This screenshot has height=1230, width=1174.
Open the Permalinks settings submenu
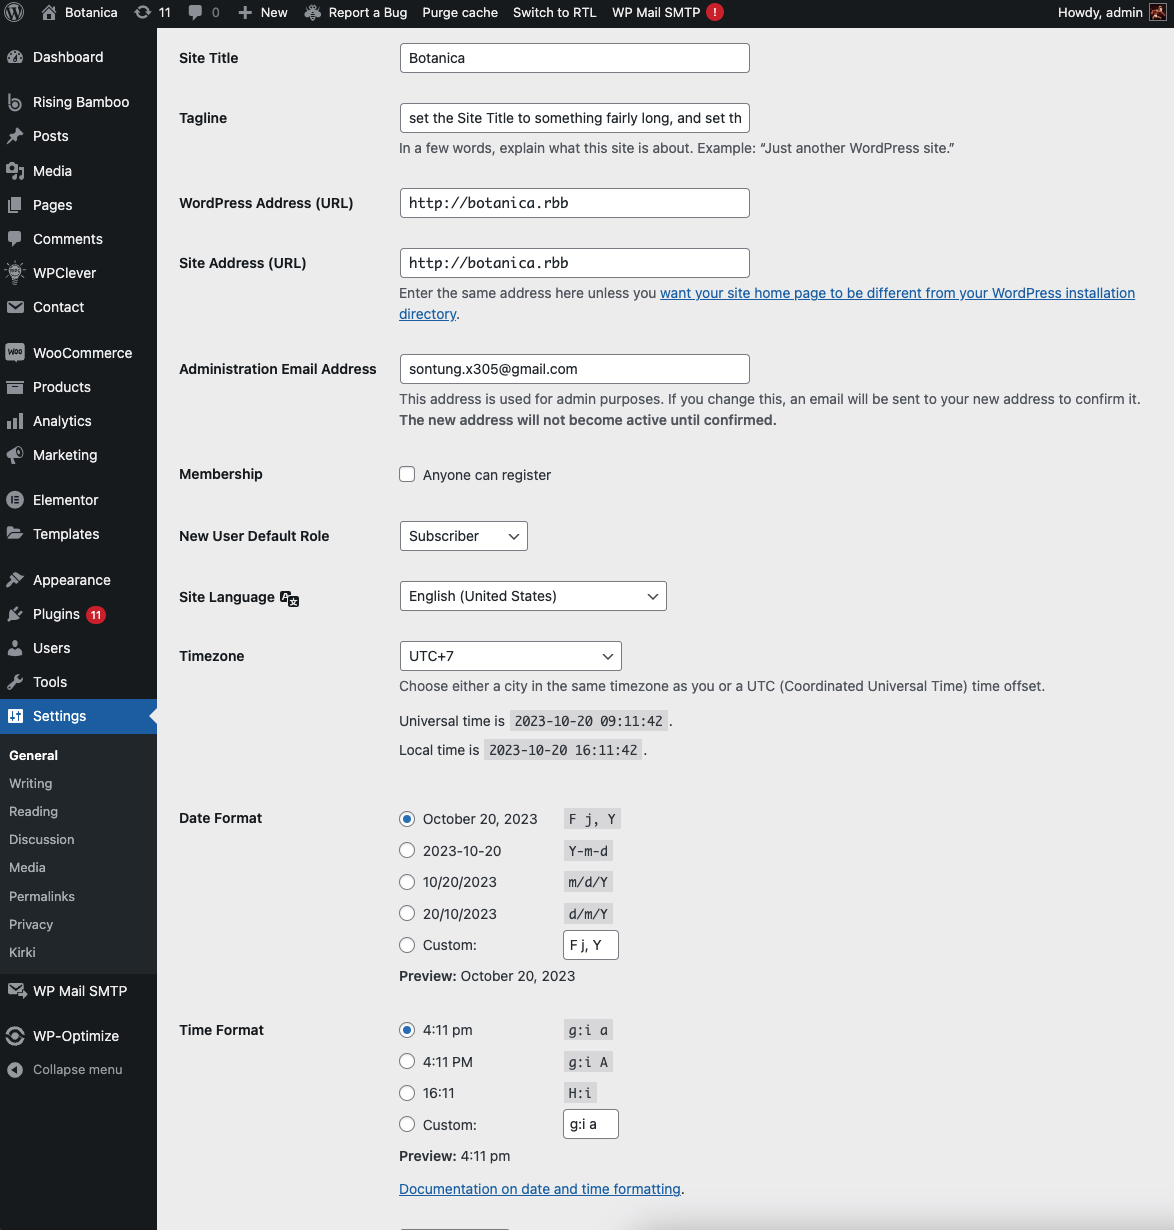tap(42, 896)
